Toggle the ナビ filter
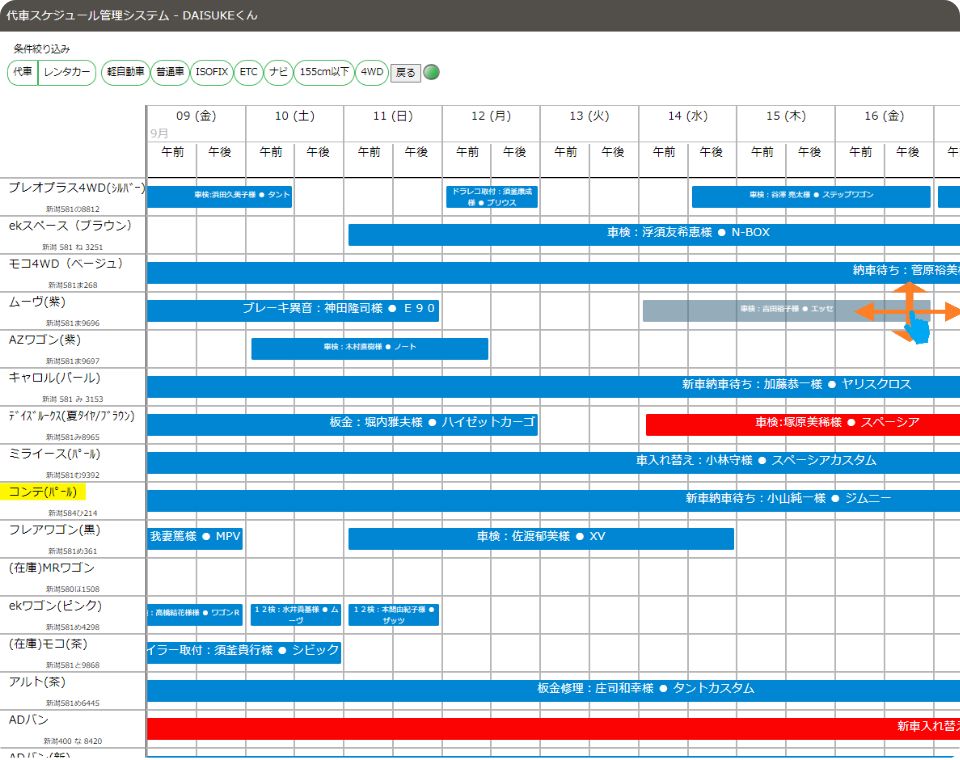 279,72
